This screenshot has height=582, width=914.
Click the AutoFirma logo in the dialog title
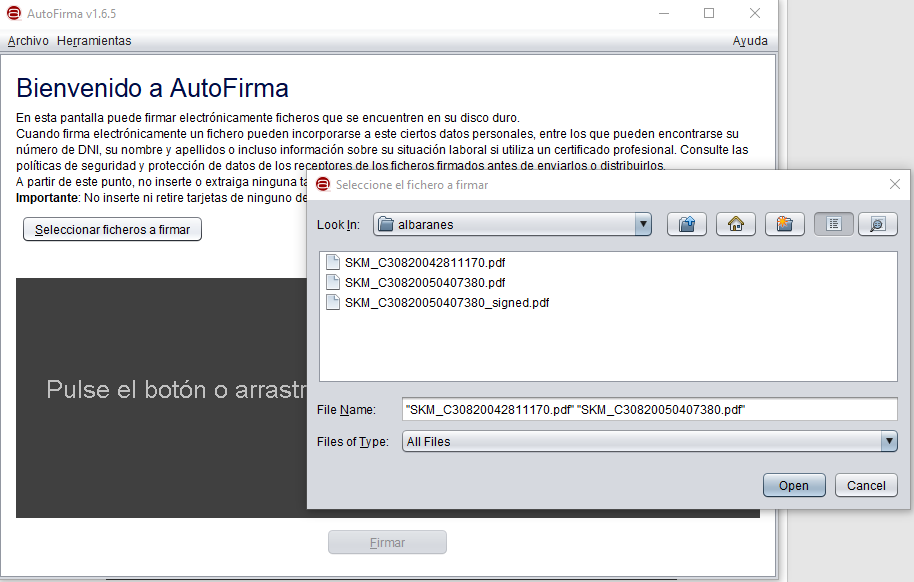[x=322, y=184]
